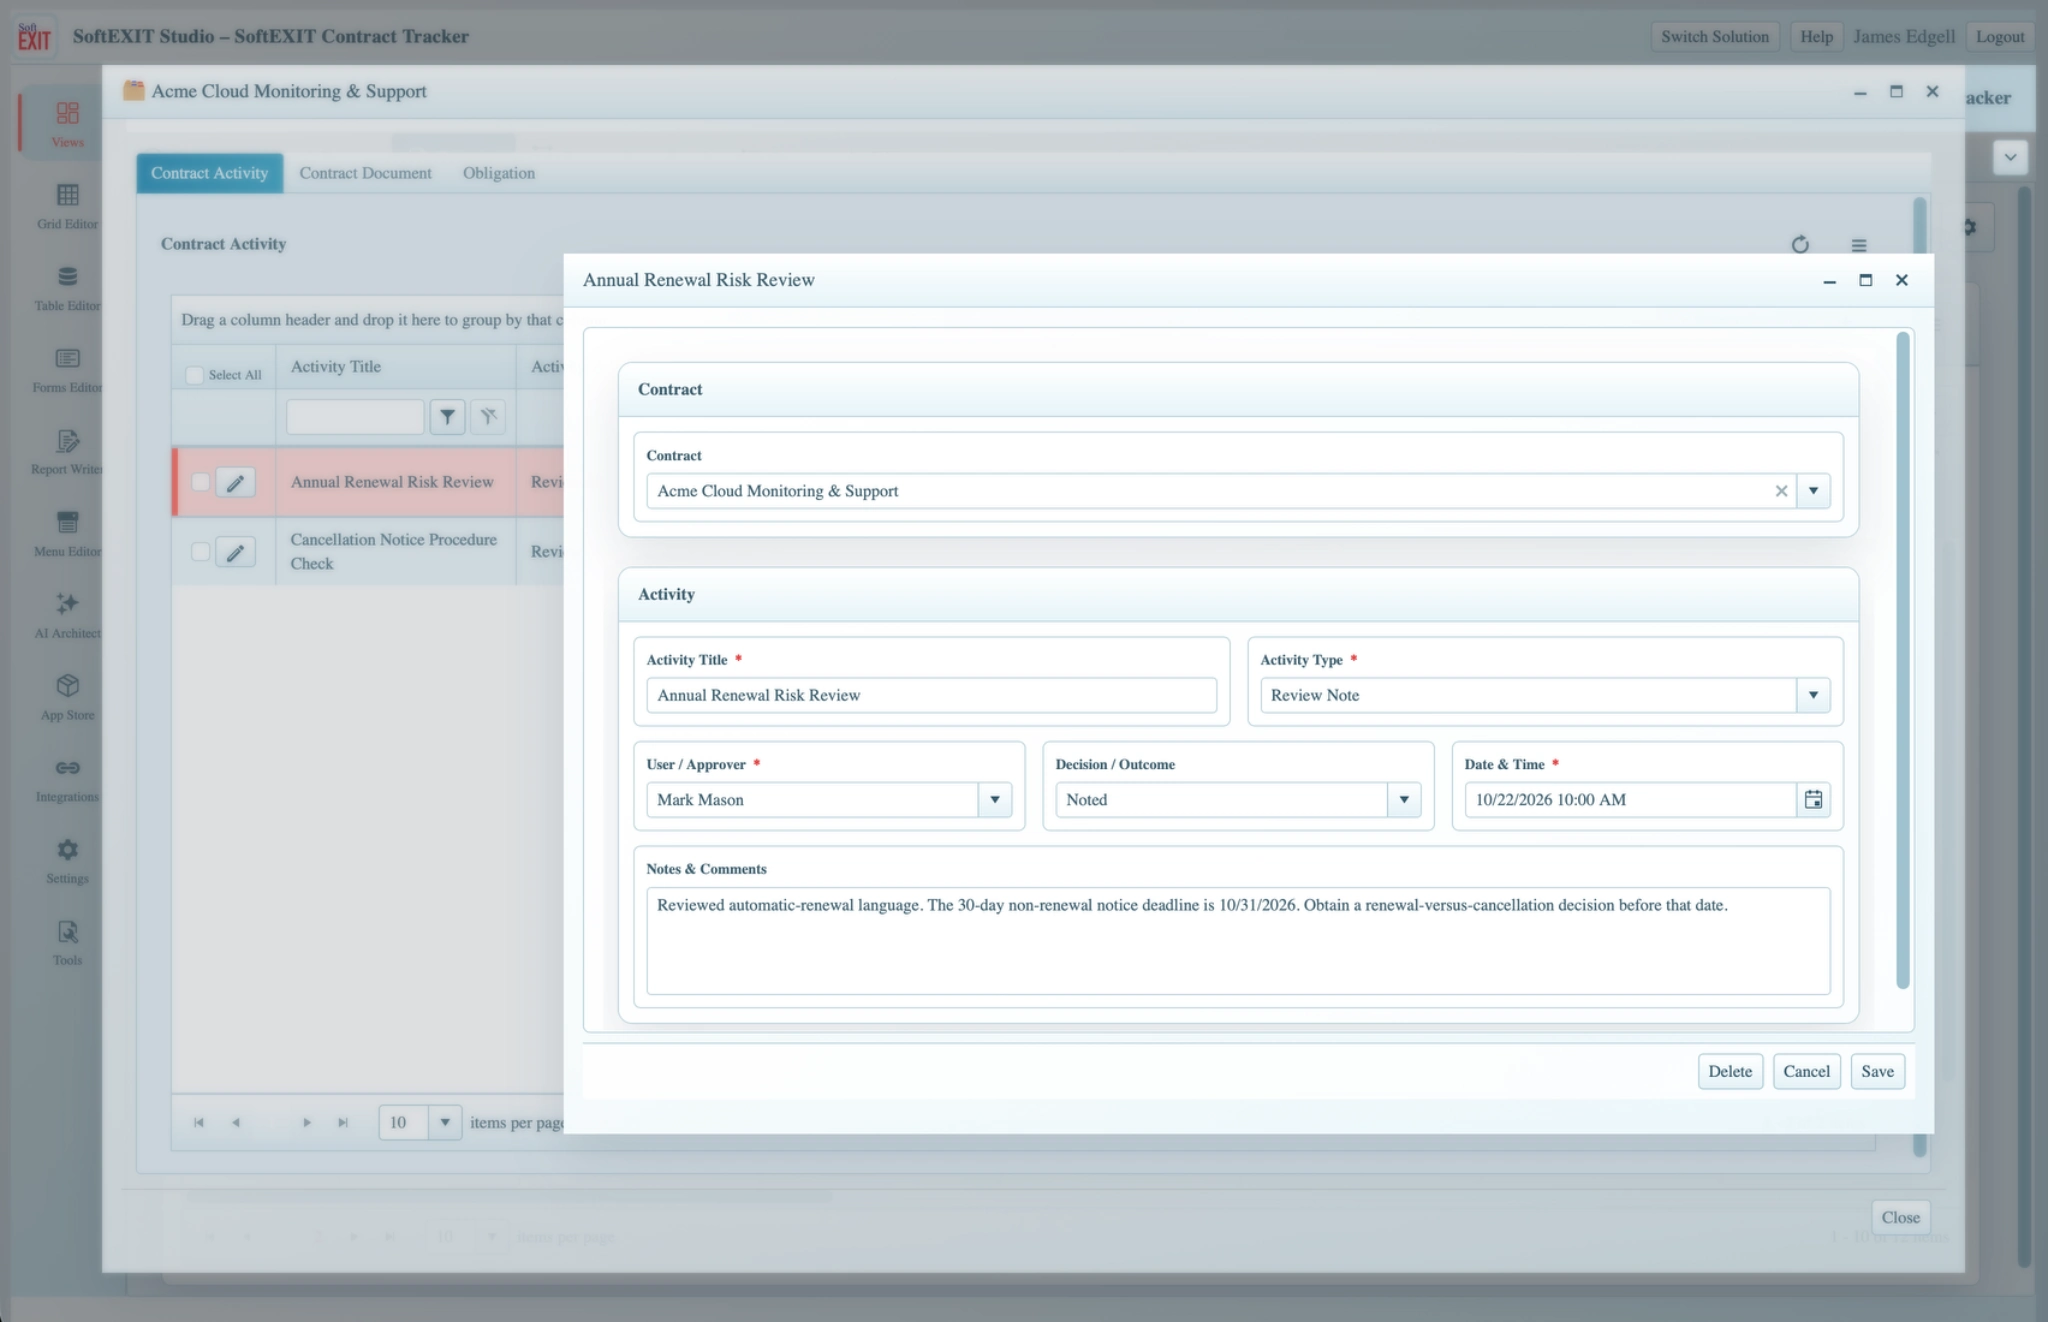Switch to the Obligation tab
Screen dimensions: 2048x1322
[x=499, y=173]
